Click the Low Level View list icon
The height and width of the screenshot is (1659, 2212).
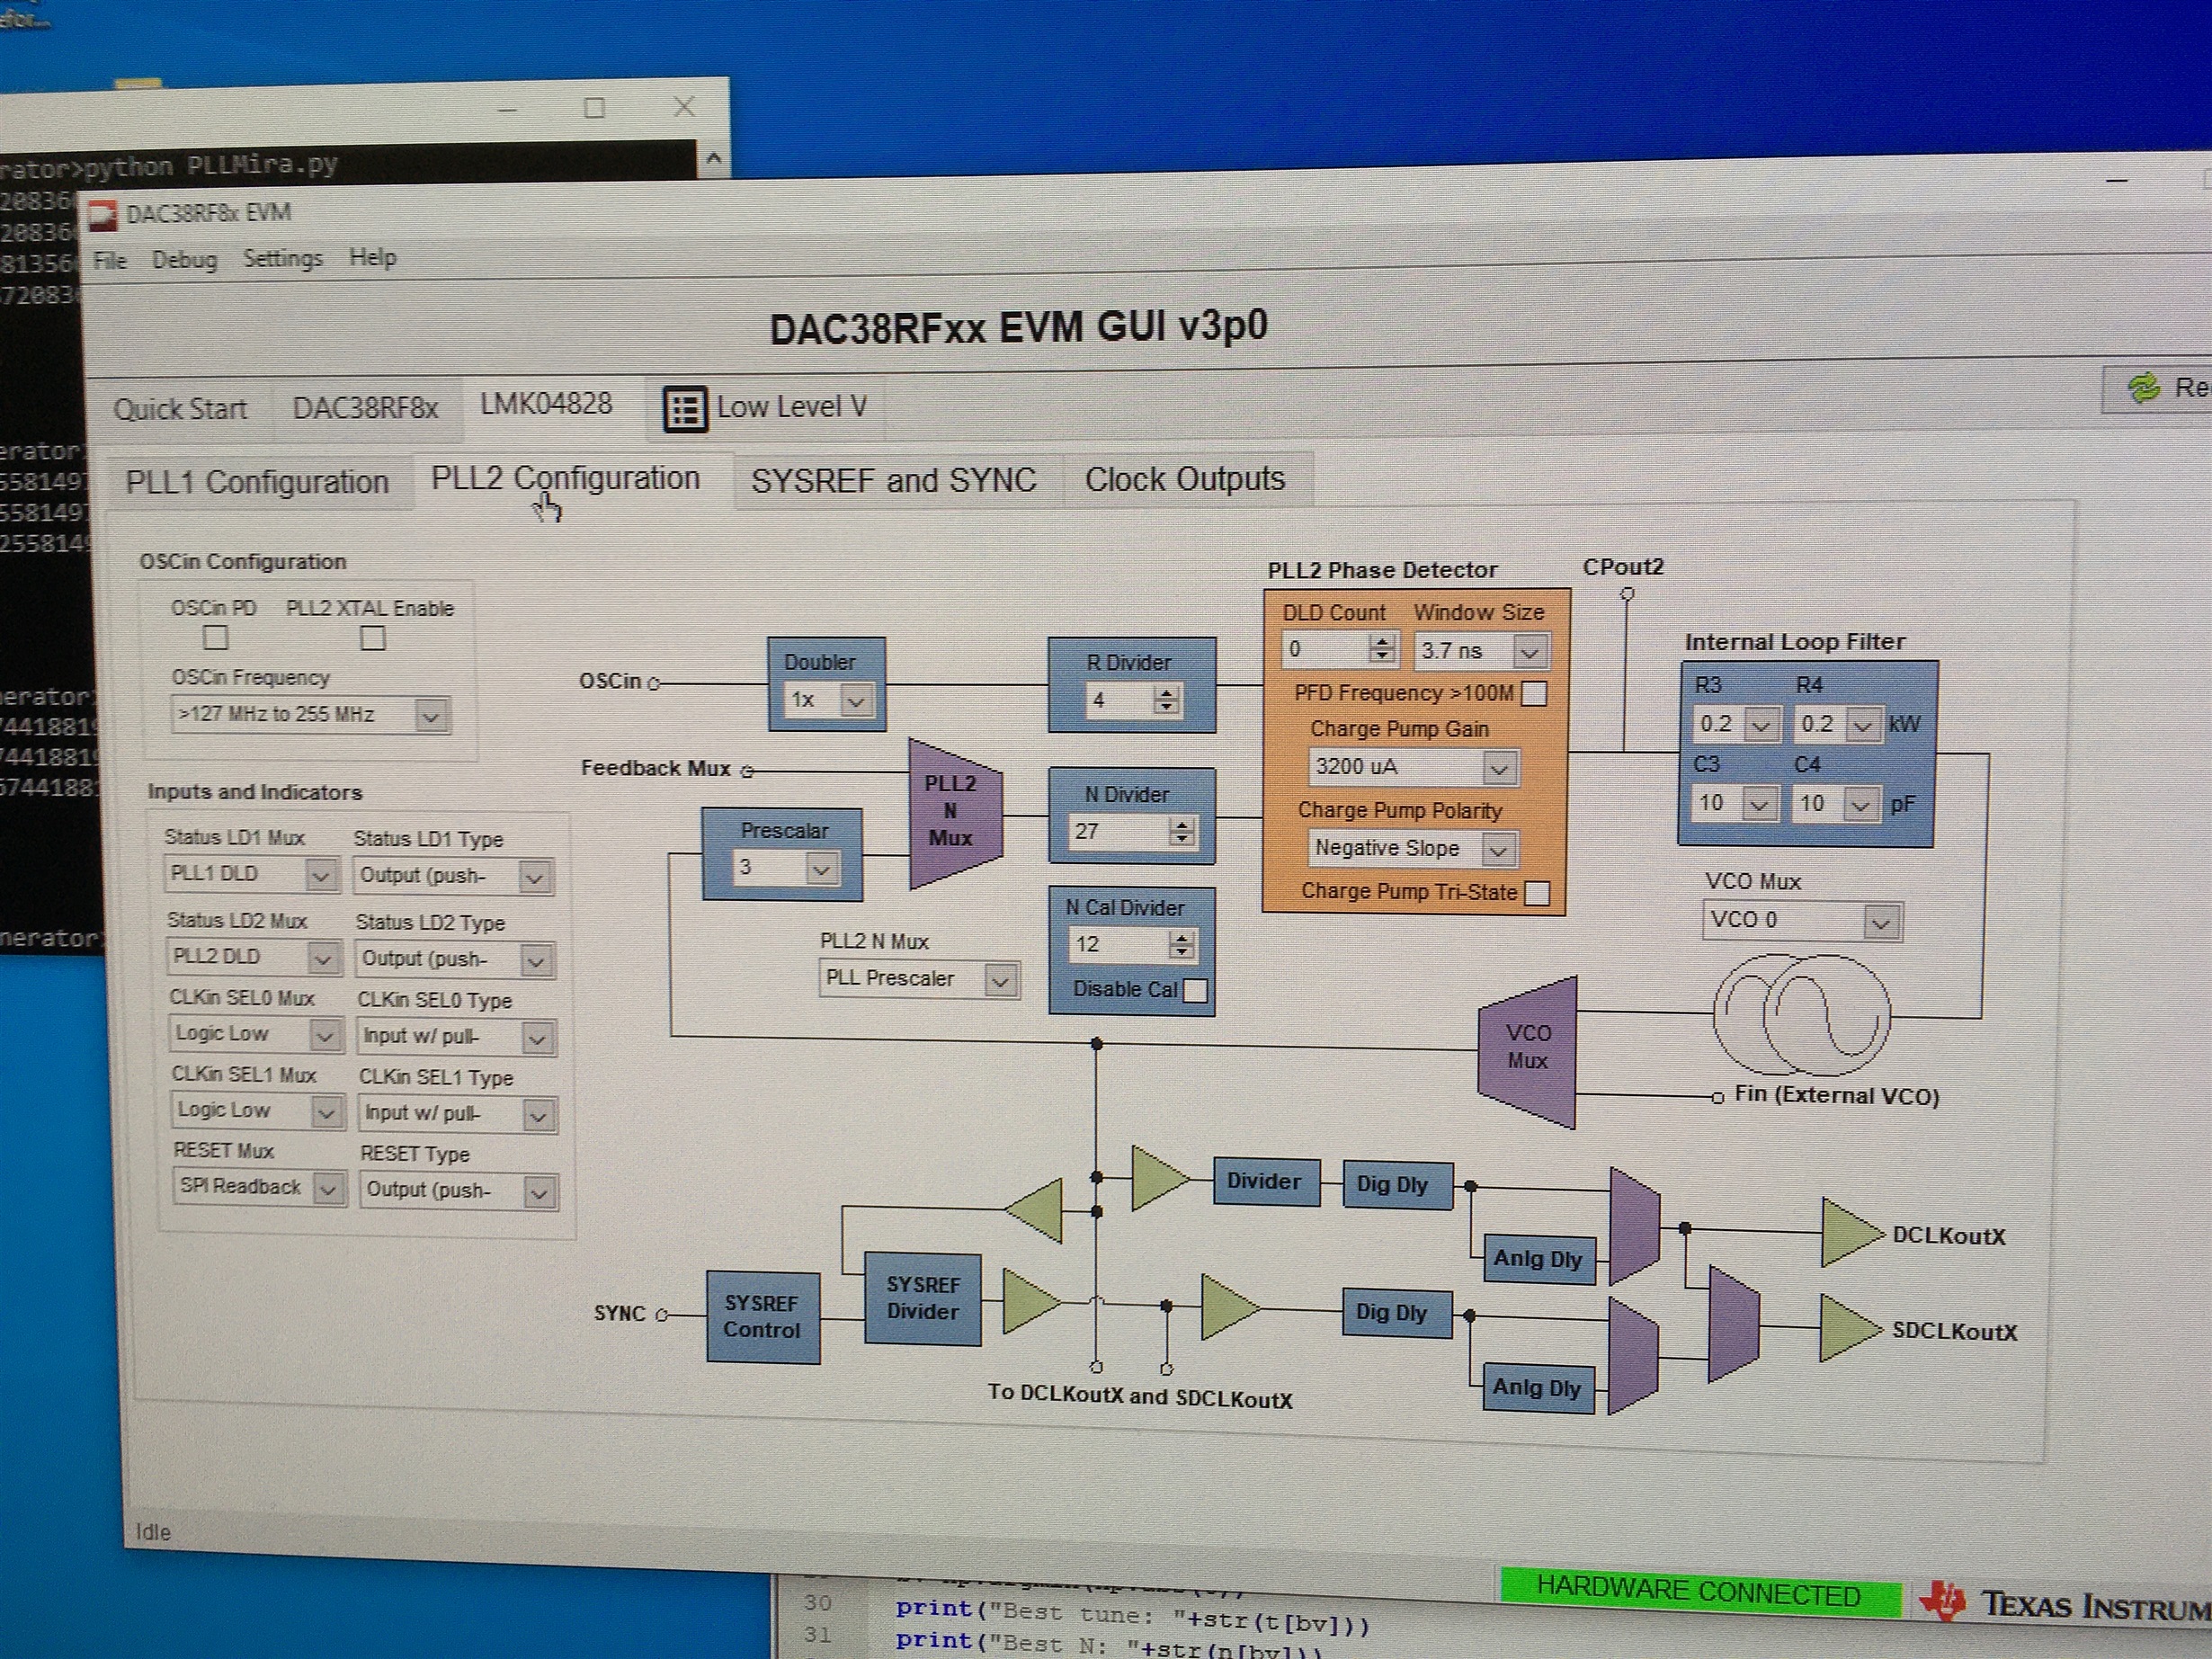[x=685, y=409]
